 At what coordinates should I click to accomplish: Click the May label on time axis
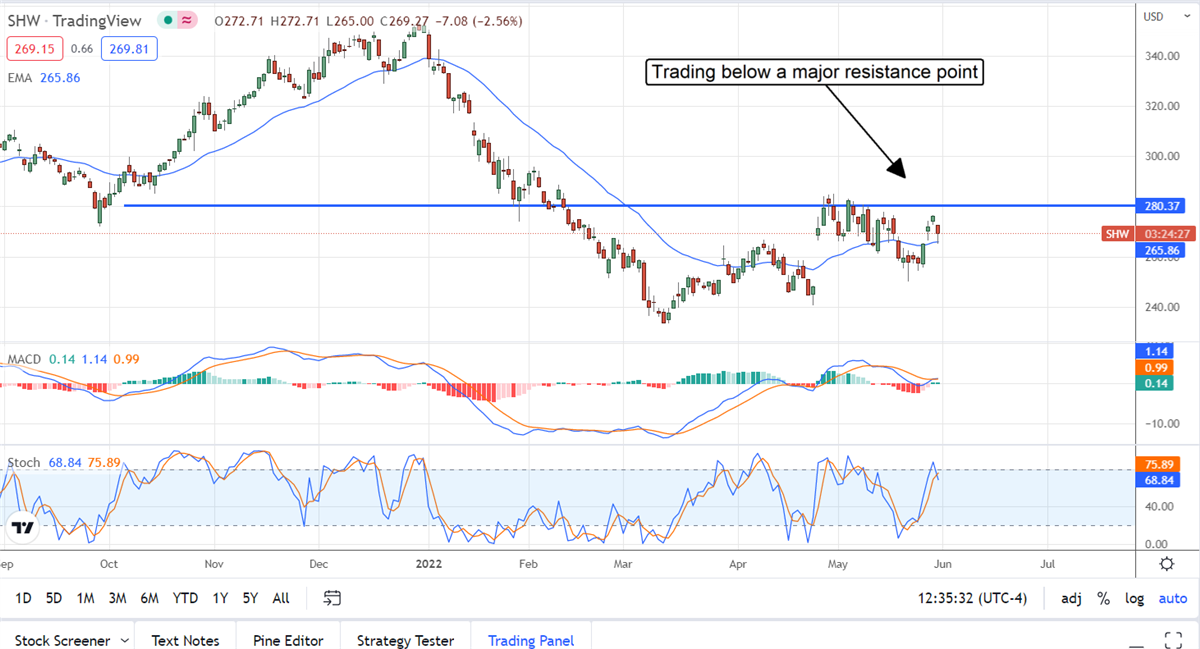click(838, 563)
